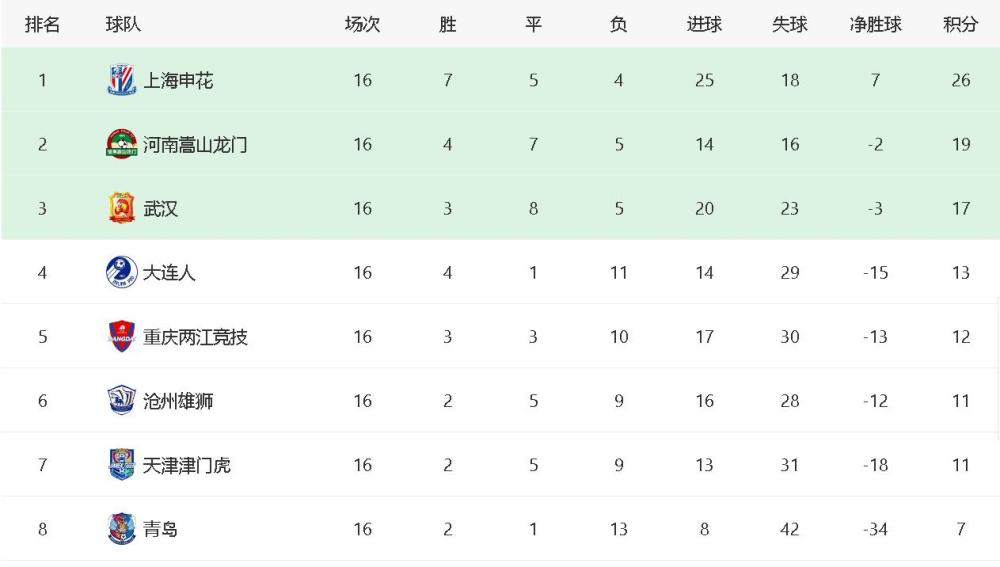Click the 净胜球 column header
The image size is (1000, 567).
(875, 24)
